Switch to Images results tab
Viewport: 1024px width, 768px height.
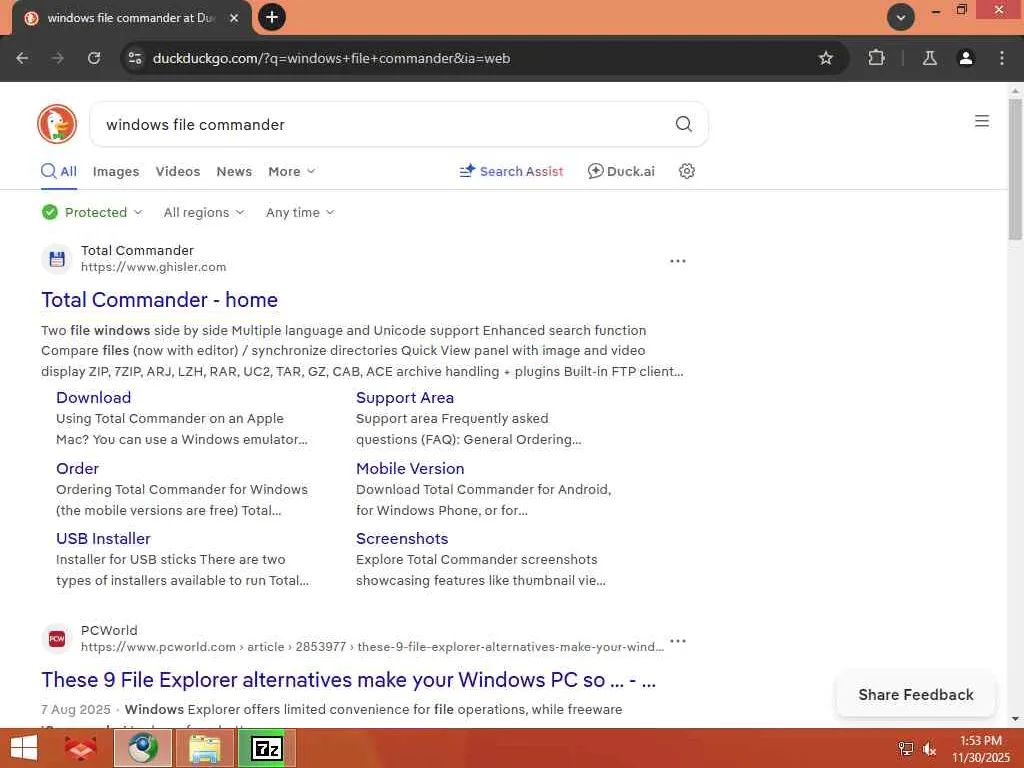click(116, 171)
